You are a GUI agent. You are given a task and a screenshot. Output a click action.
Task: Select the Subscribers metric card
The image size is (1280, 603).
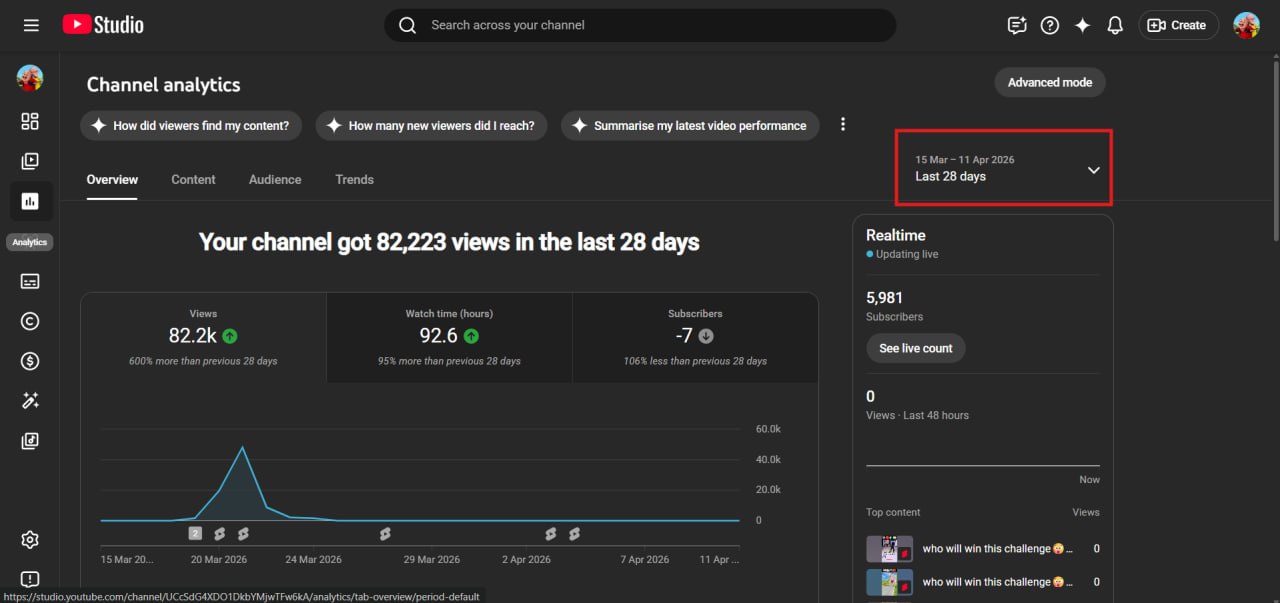click(695, 338)
